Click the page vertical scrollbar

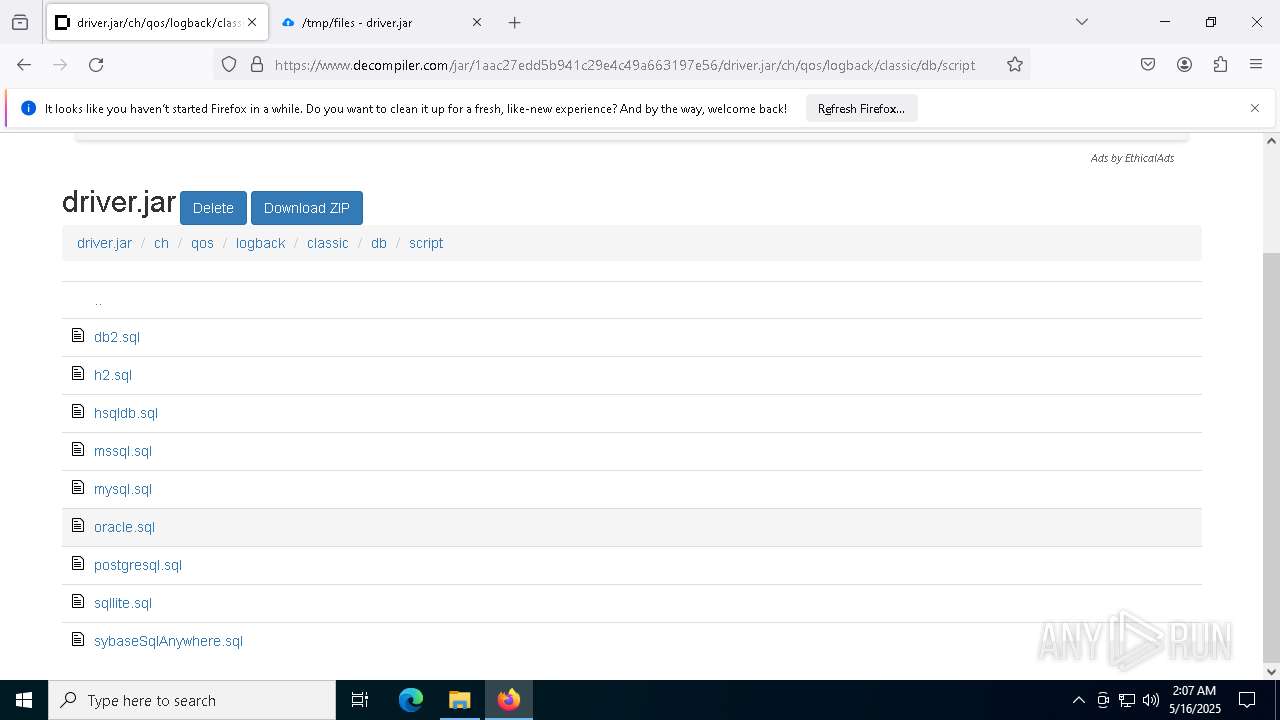tap(1271, 457)
